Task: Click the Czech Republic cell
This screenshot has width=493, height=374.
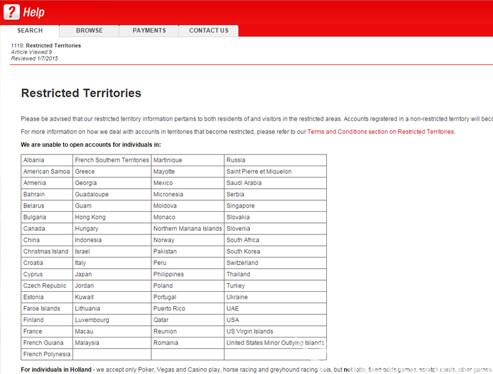Action: 47,286
